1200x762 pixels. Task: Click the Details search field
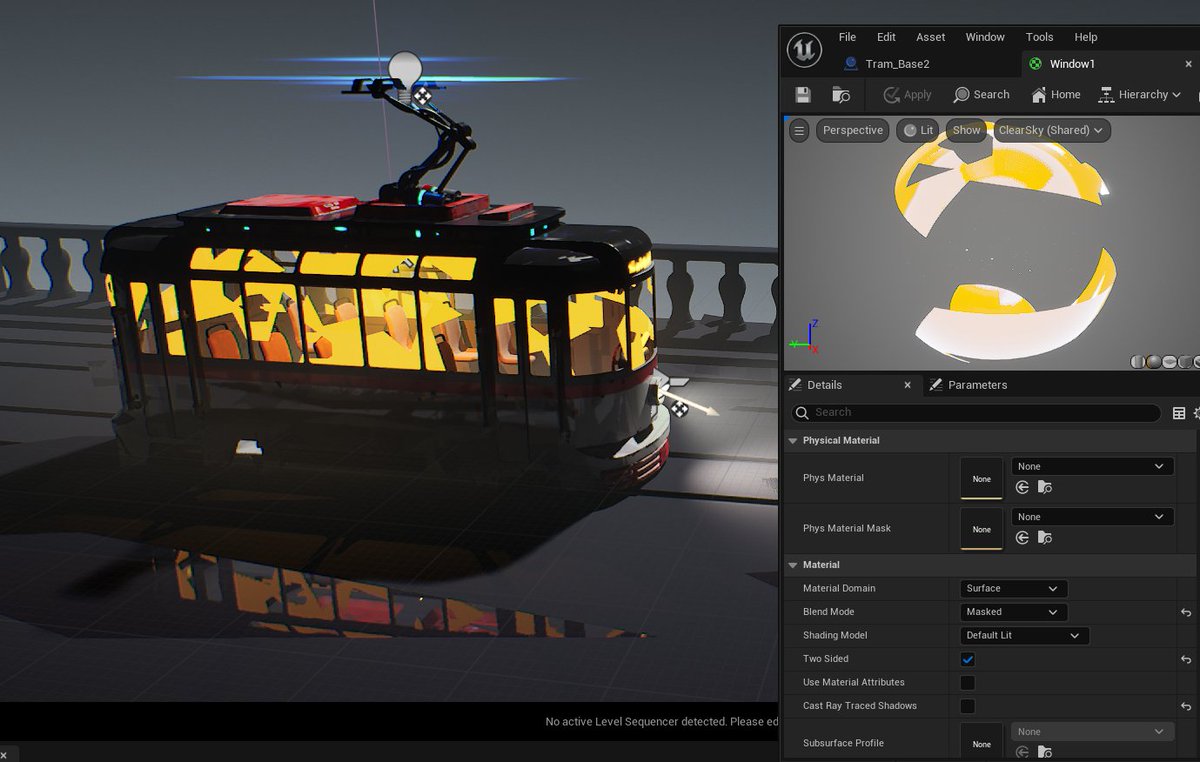976,412
